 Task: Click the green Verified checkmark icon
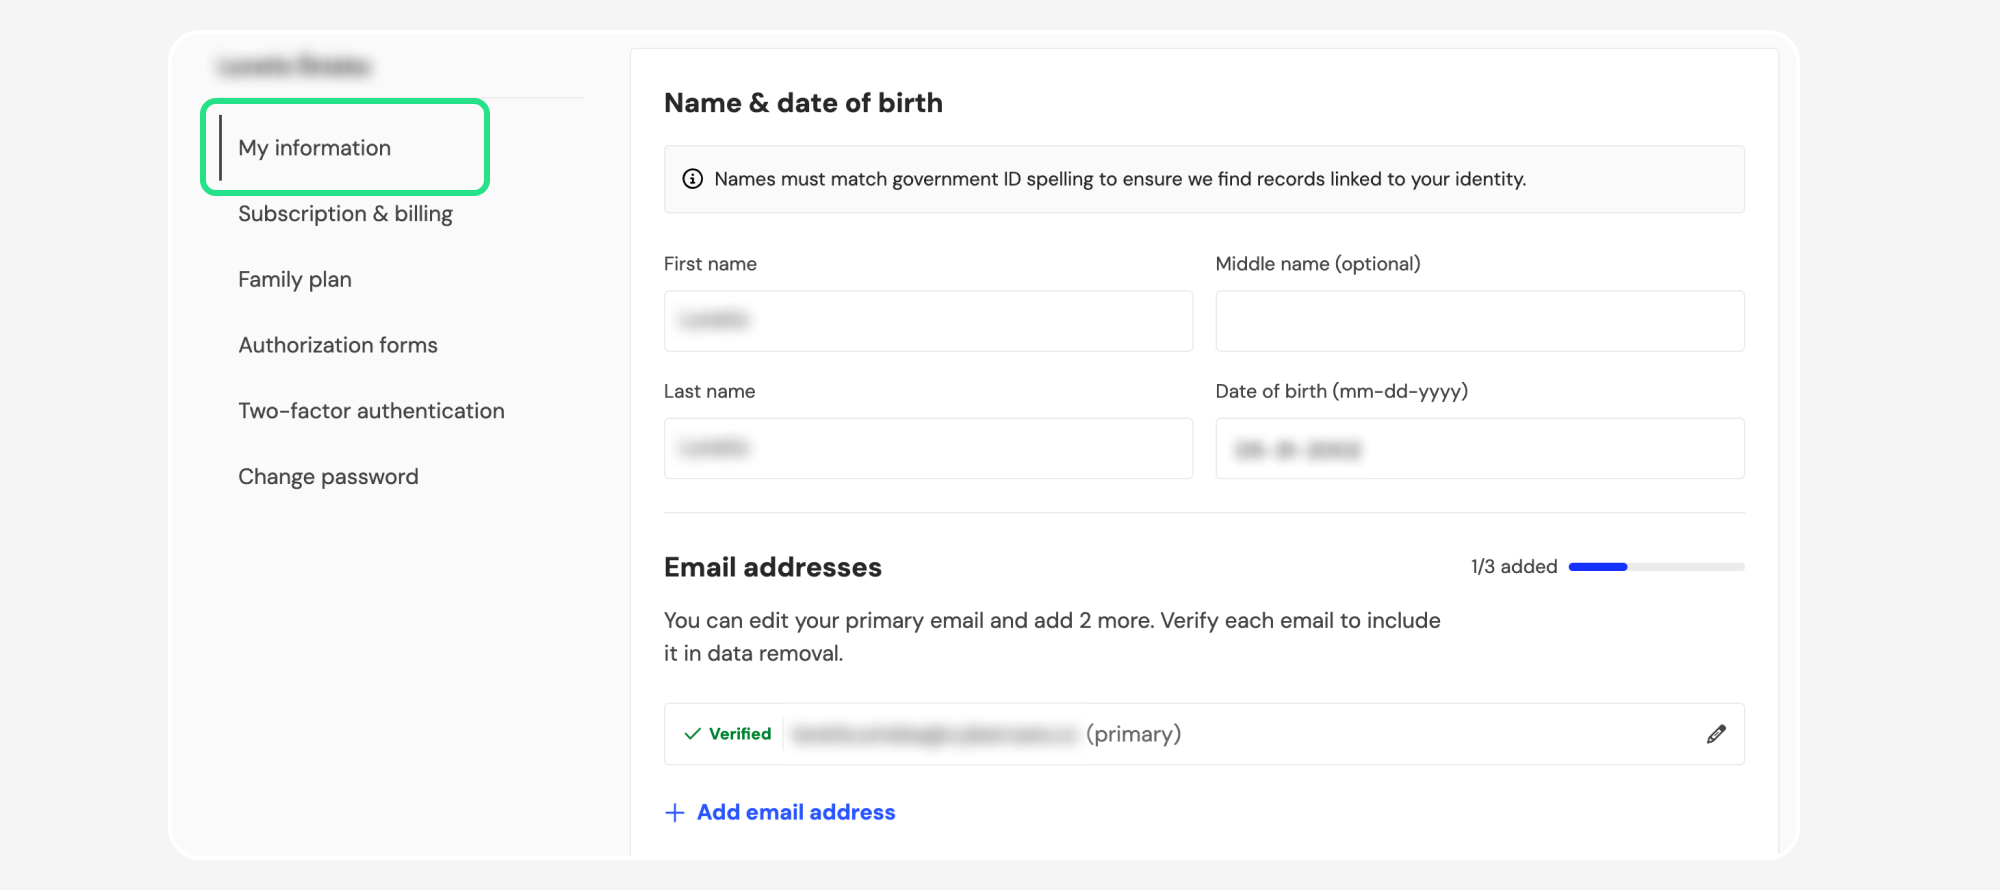point(692,734)
